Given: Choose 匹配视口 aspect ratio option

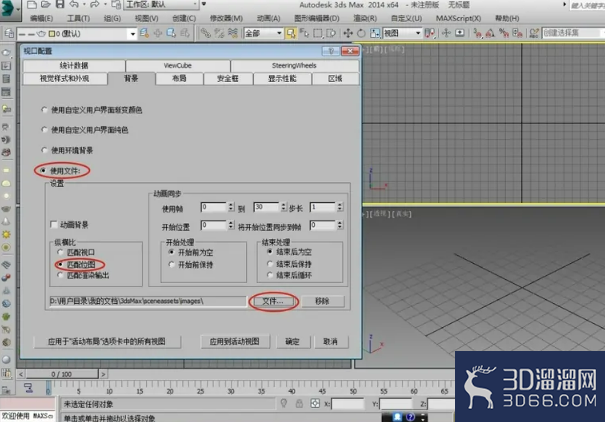Looking at the screenshot, I should (60, 252).
